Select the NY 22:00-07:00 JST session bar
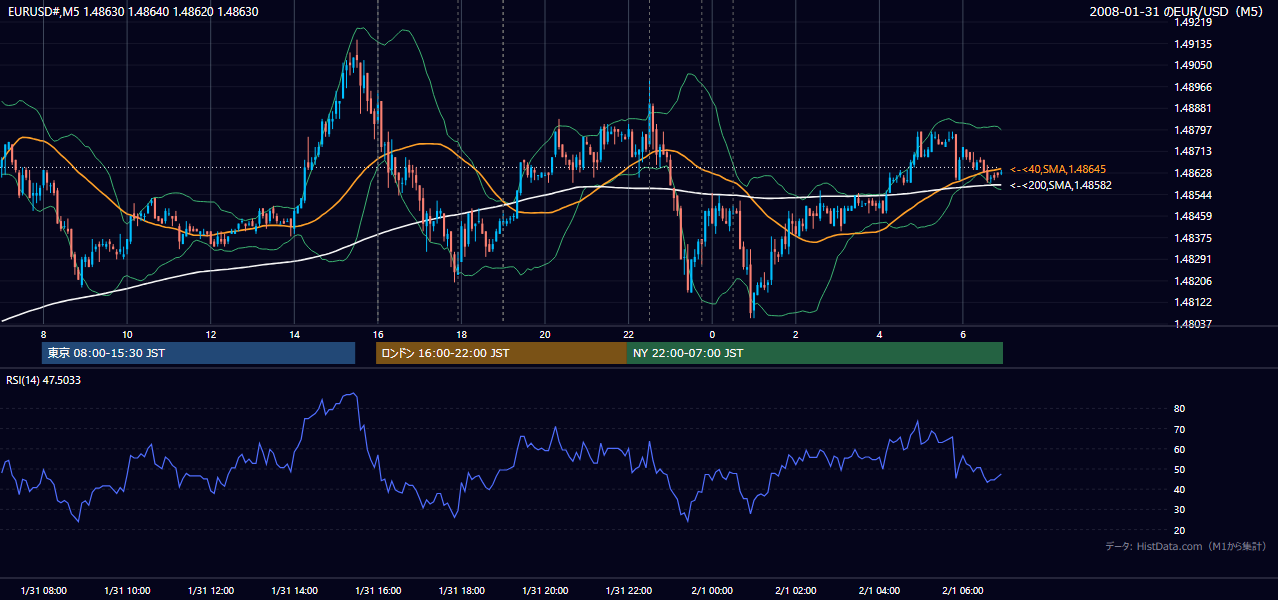The height and width of the screenshot is (600, 1278). [x=815, y=353]
